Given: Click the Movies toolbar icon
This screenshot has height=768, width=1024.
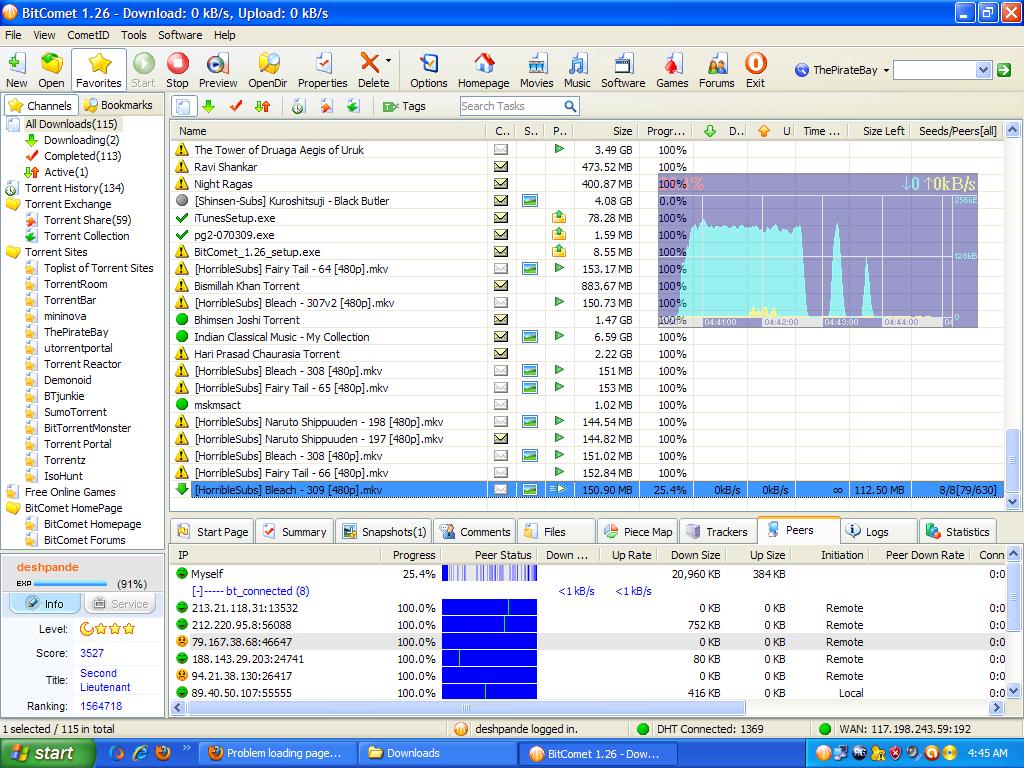Looking at the screenshot, I should 536,70.
